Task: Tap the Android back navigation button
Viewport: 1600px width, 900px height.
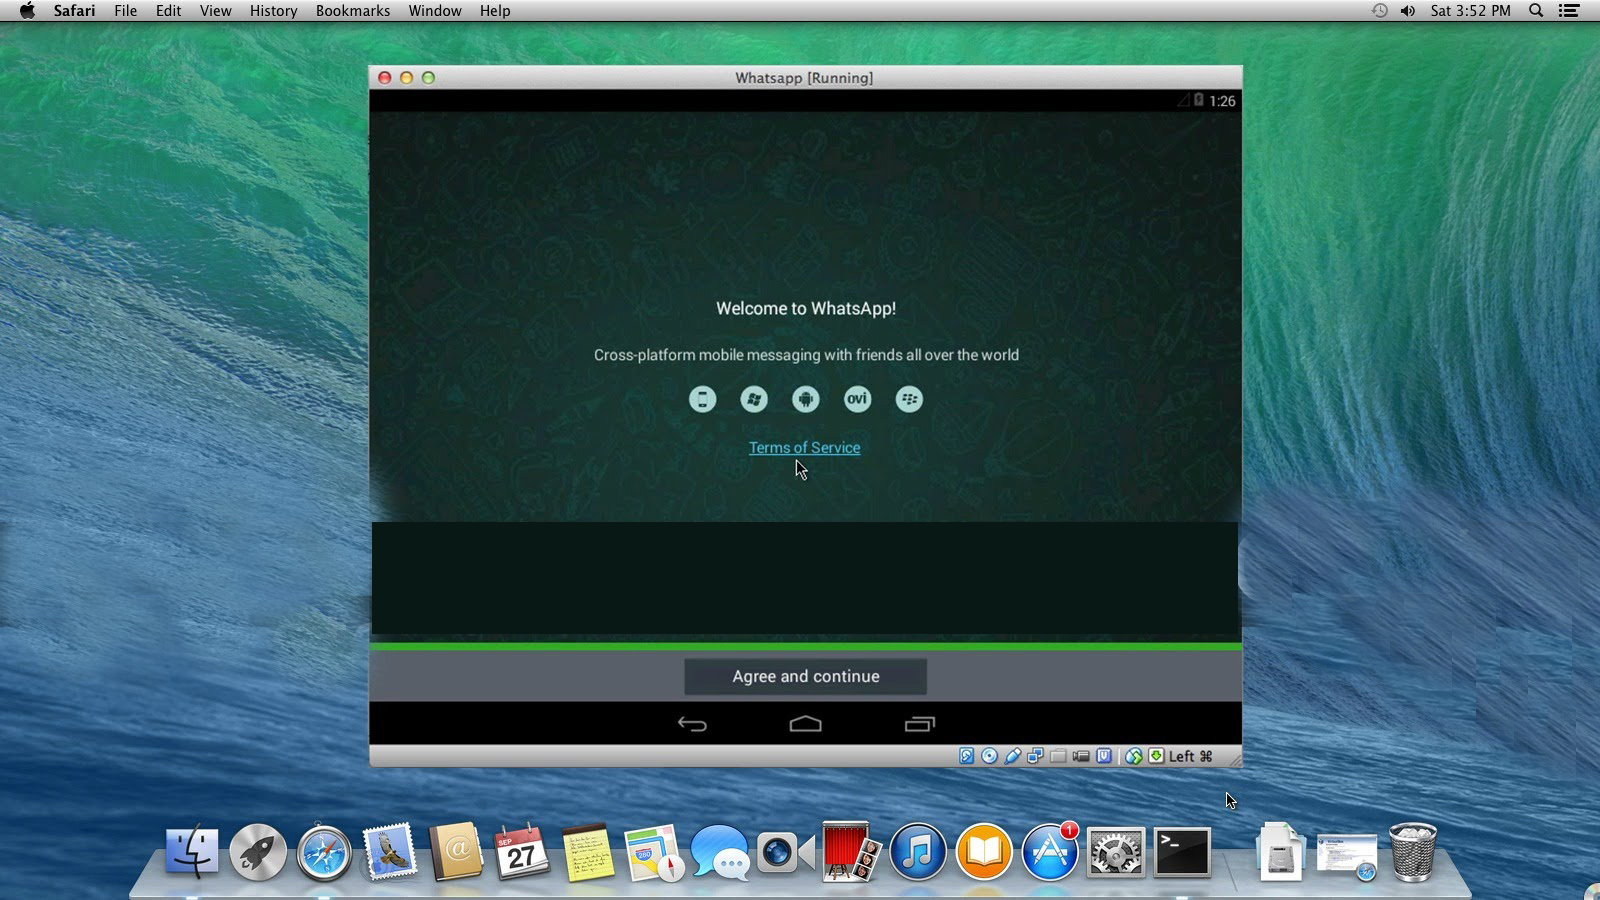Action: click(x=692, y=724)
